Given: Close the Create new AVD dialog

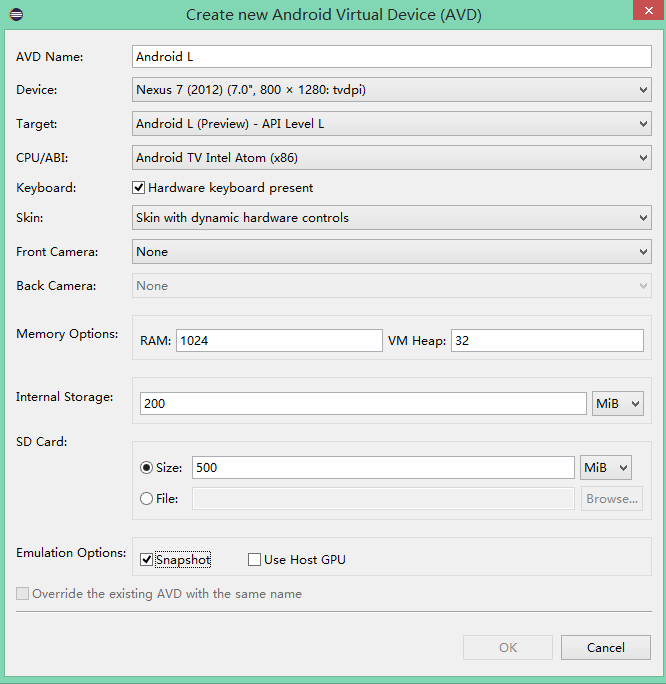Looking at the screenshot, I should tap(649, 10).
